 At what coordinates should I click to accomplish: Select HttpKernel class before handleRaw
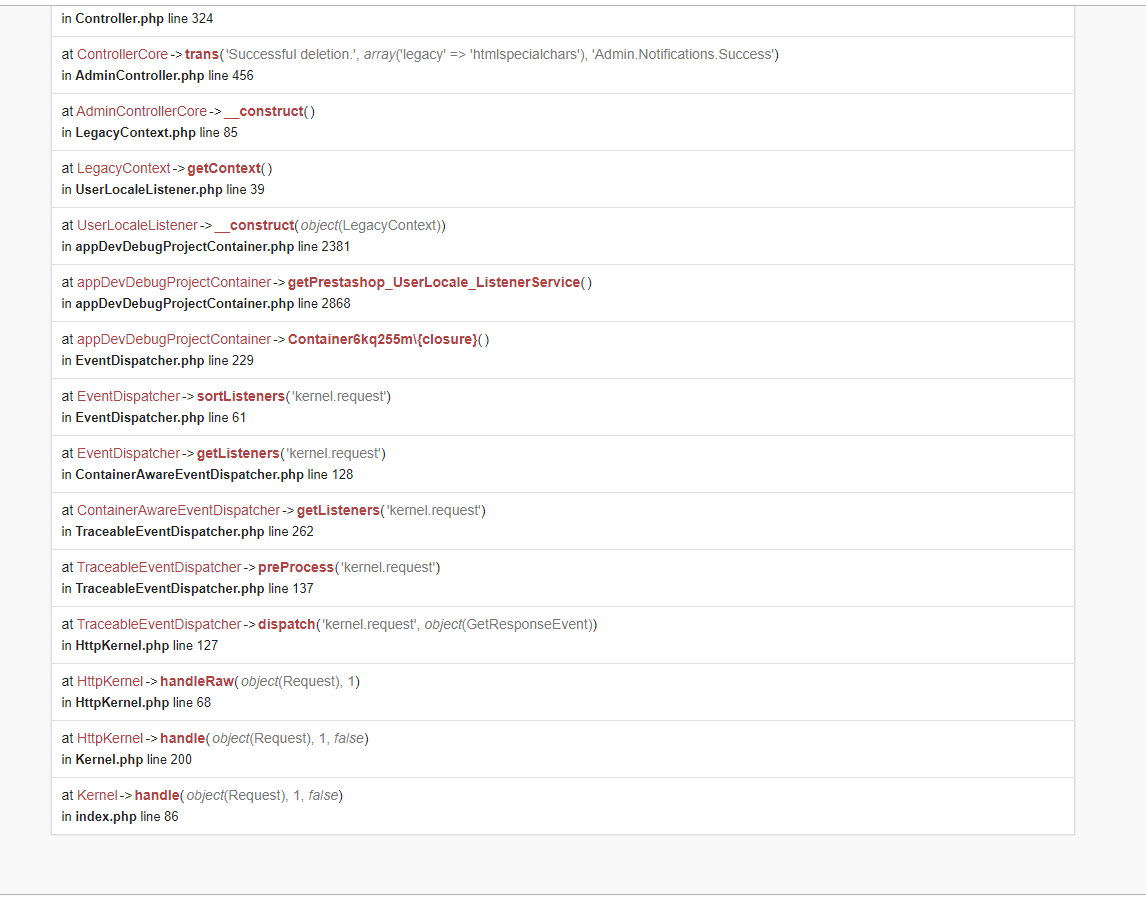(110, 681)
